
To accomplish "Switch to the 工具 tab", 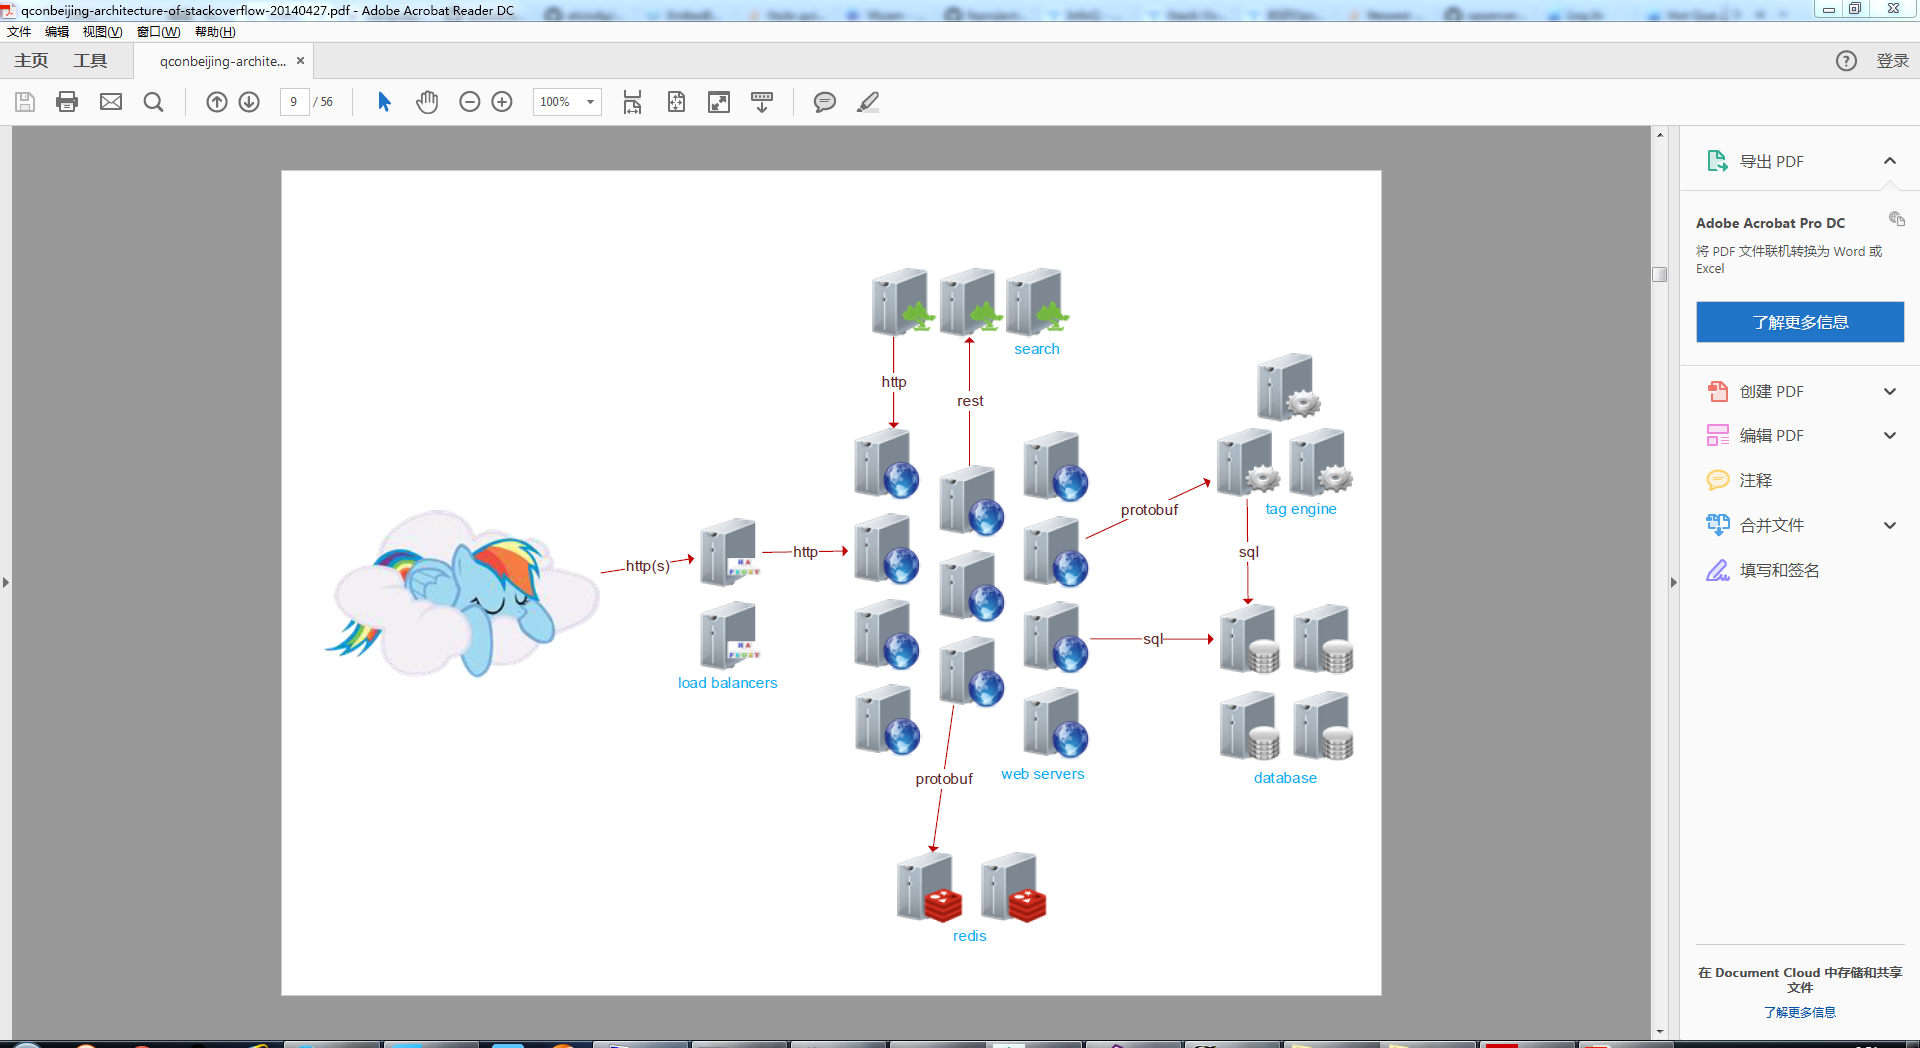I will tap(90, 61).
